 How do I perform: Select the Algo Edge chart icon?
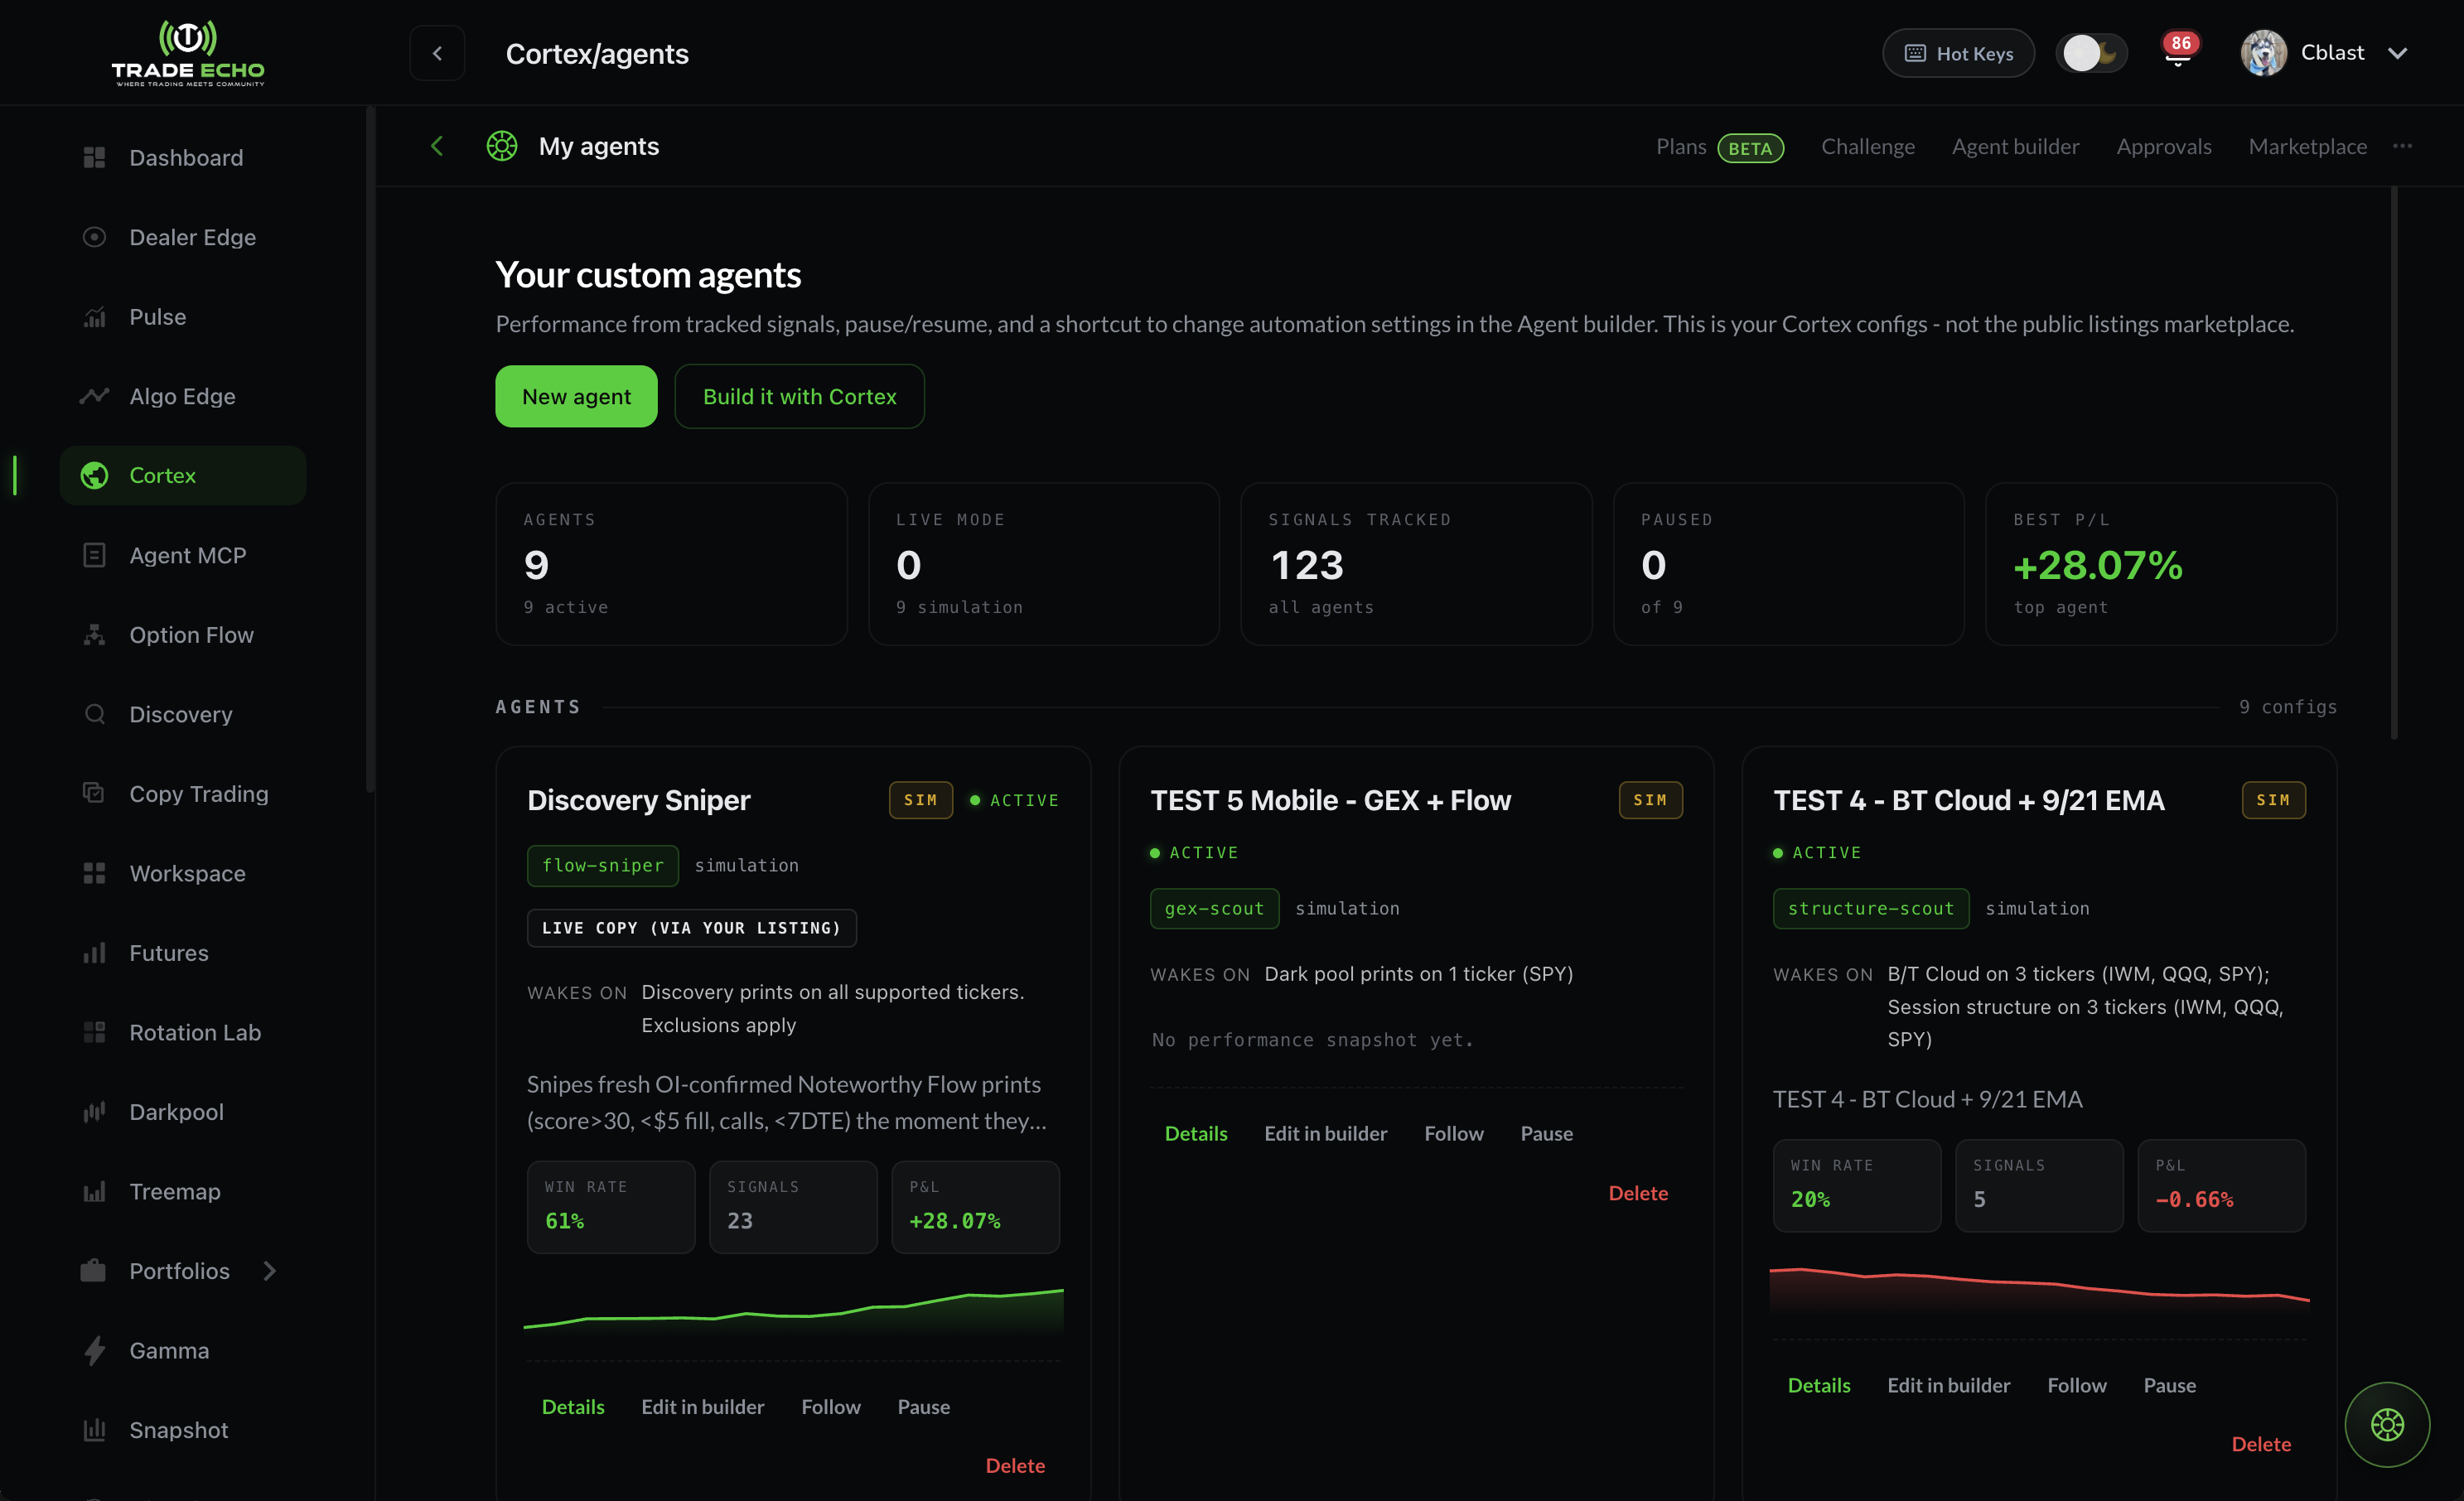pos(94,396)
